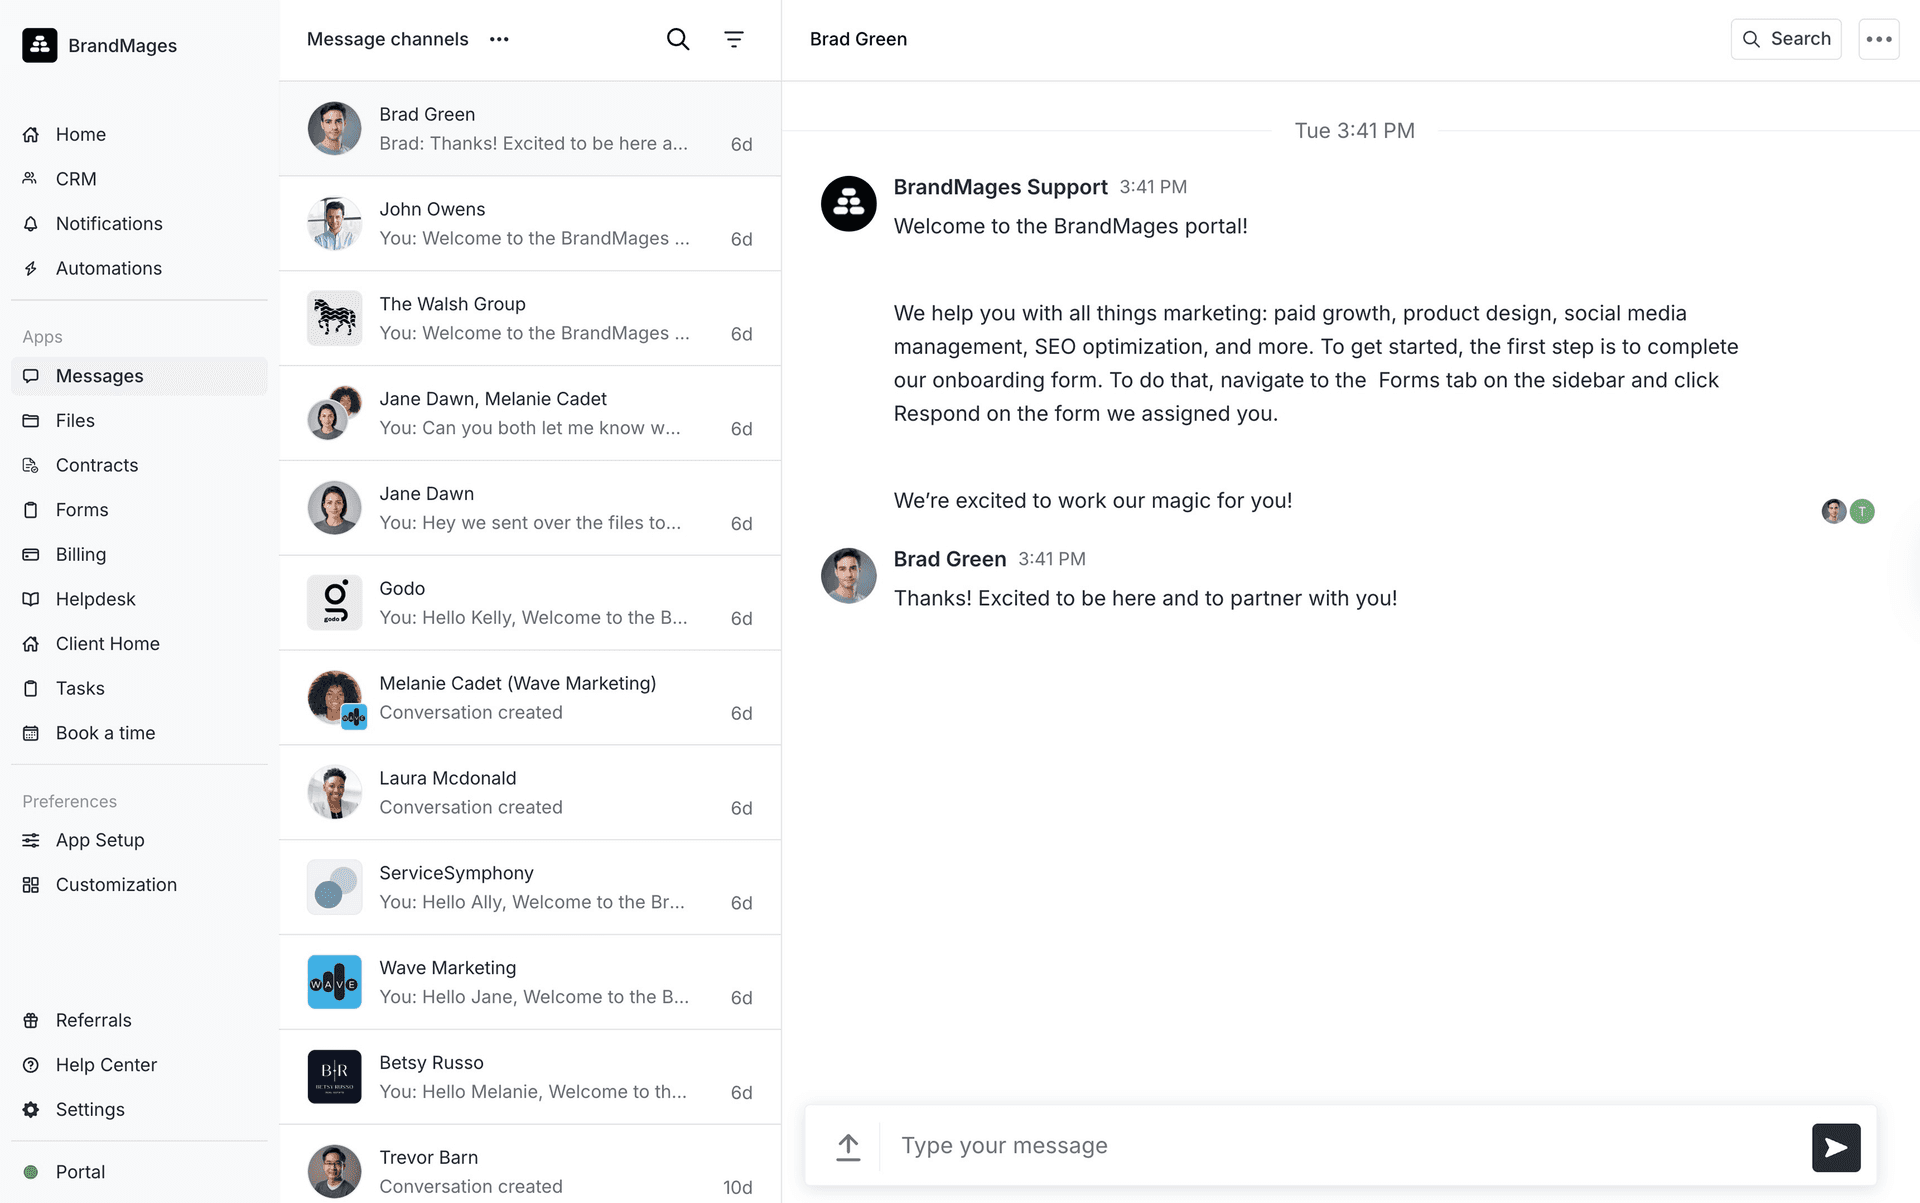The width and height of the screenshot is (1920, 1203).
Task: Open the channel filter icon
Action: 734,39
